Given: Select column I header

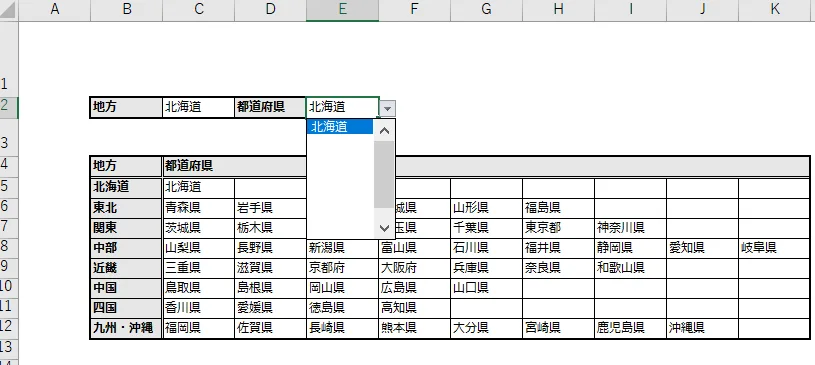Looking at the screenshot, I should point(630,10).
